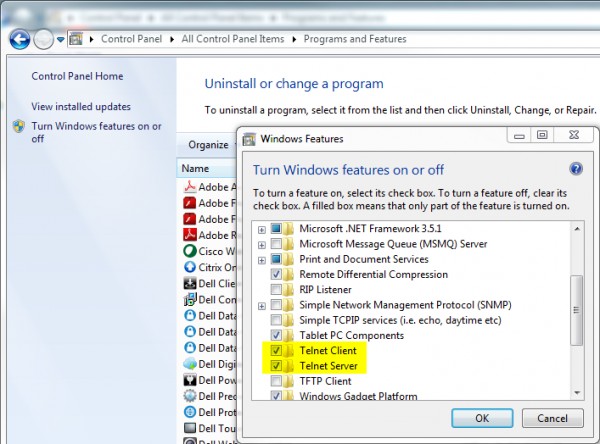Select the first Adobe A program icon
Viewport: 600px width, 444px height.
click(x=190, y=187)
